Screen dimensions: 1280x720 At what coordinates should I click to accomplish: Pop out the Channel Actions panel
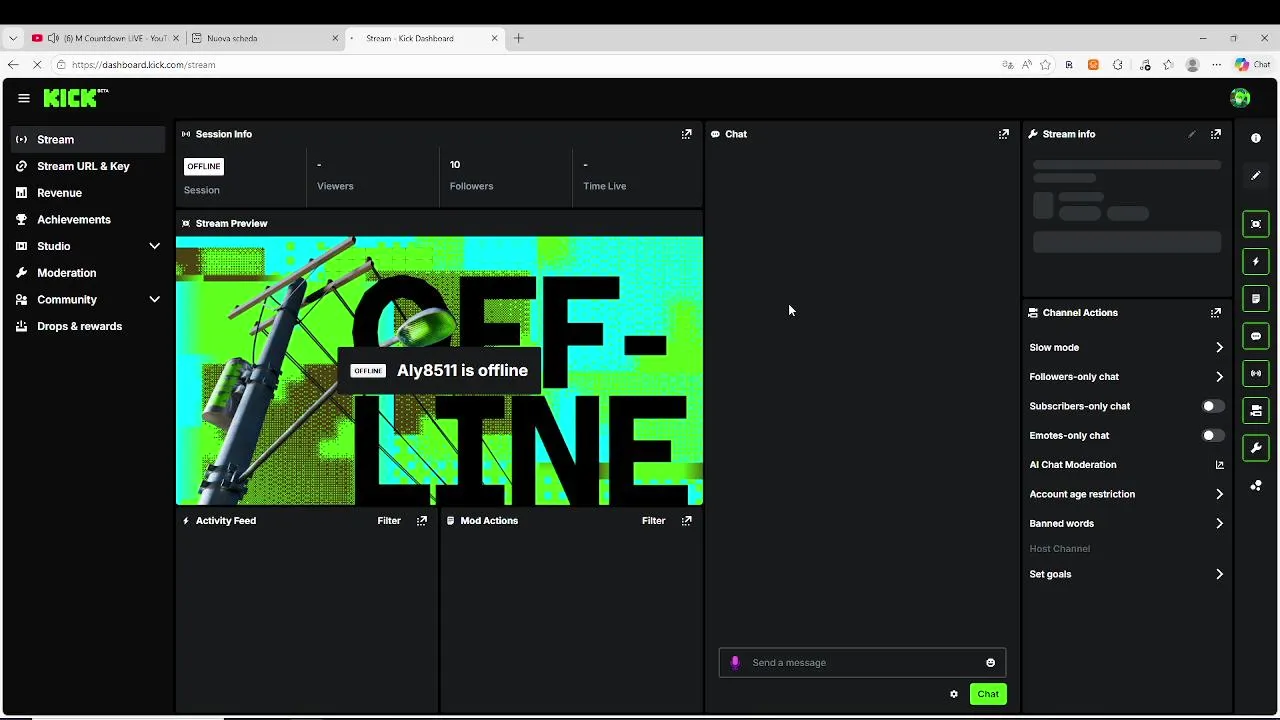tap(1215, 313)
